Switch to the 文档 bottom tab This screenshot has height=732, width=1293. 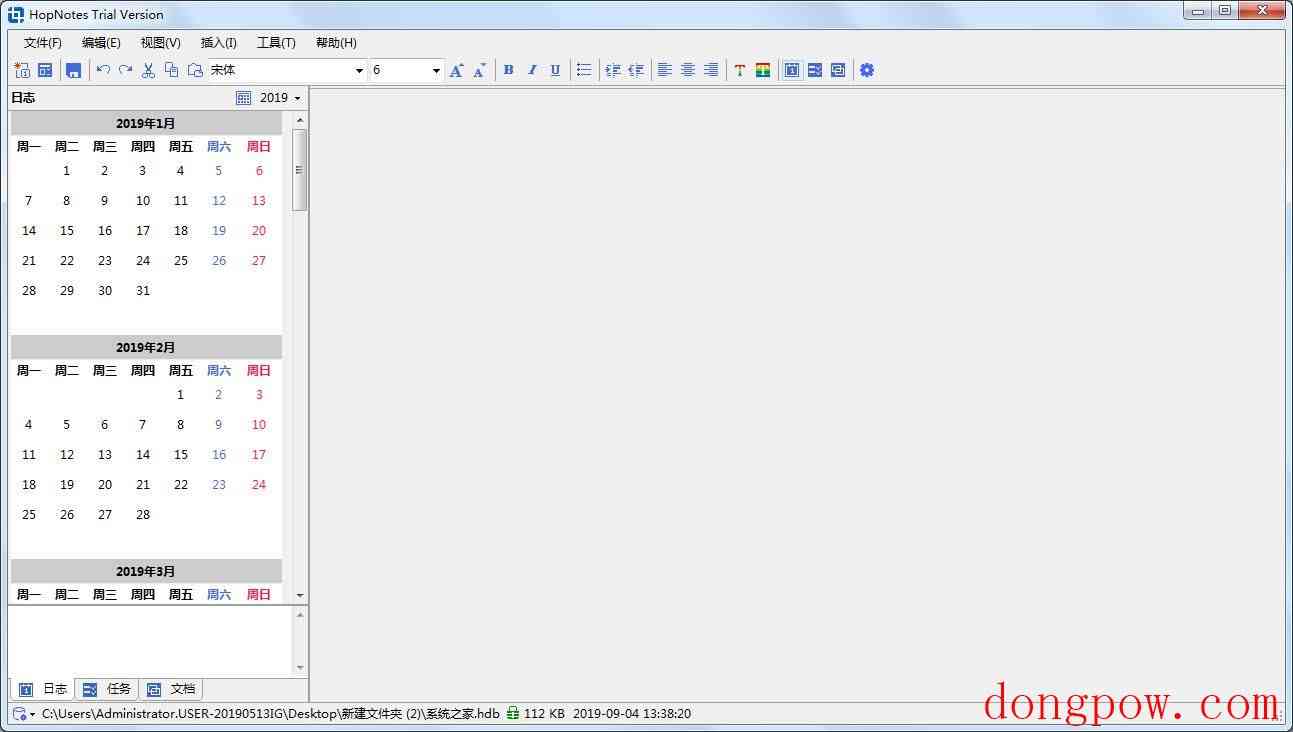pos(171,689)
